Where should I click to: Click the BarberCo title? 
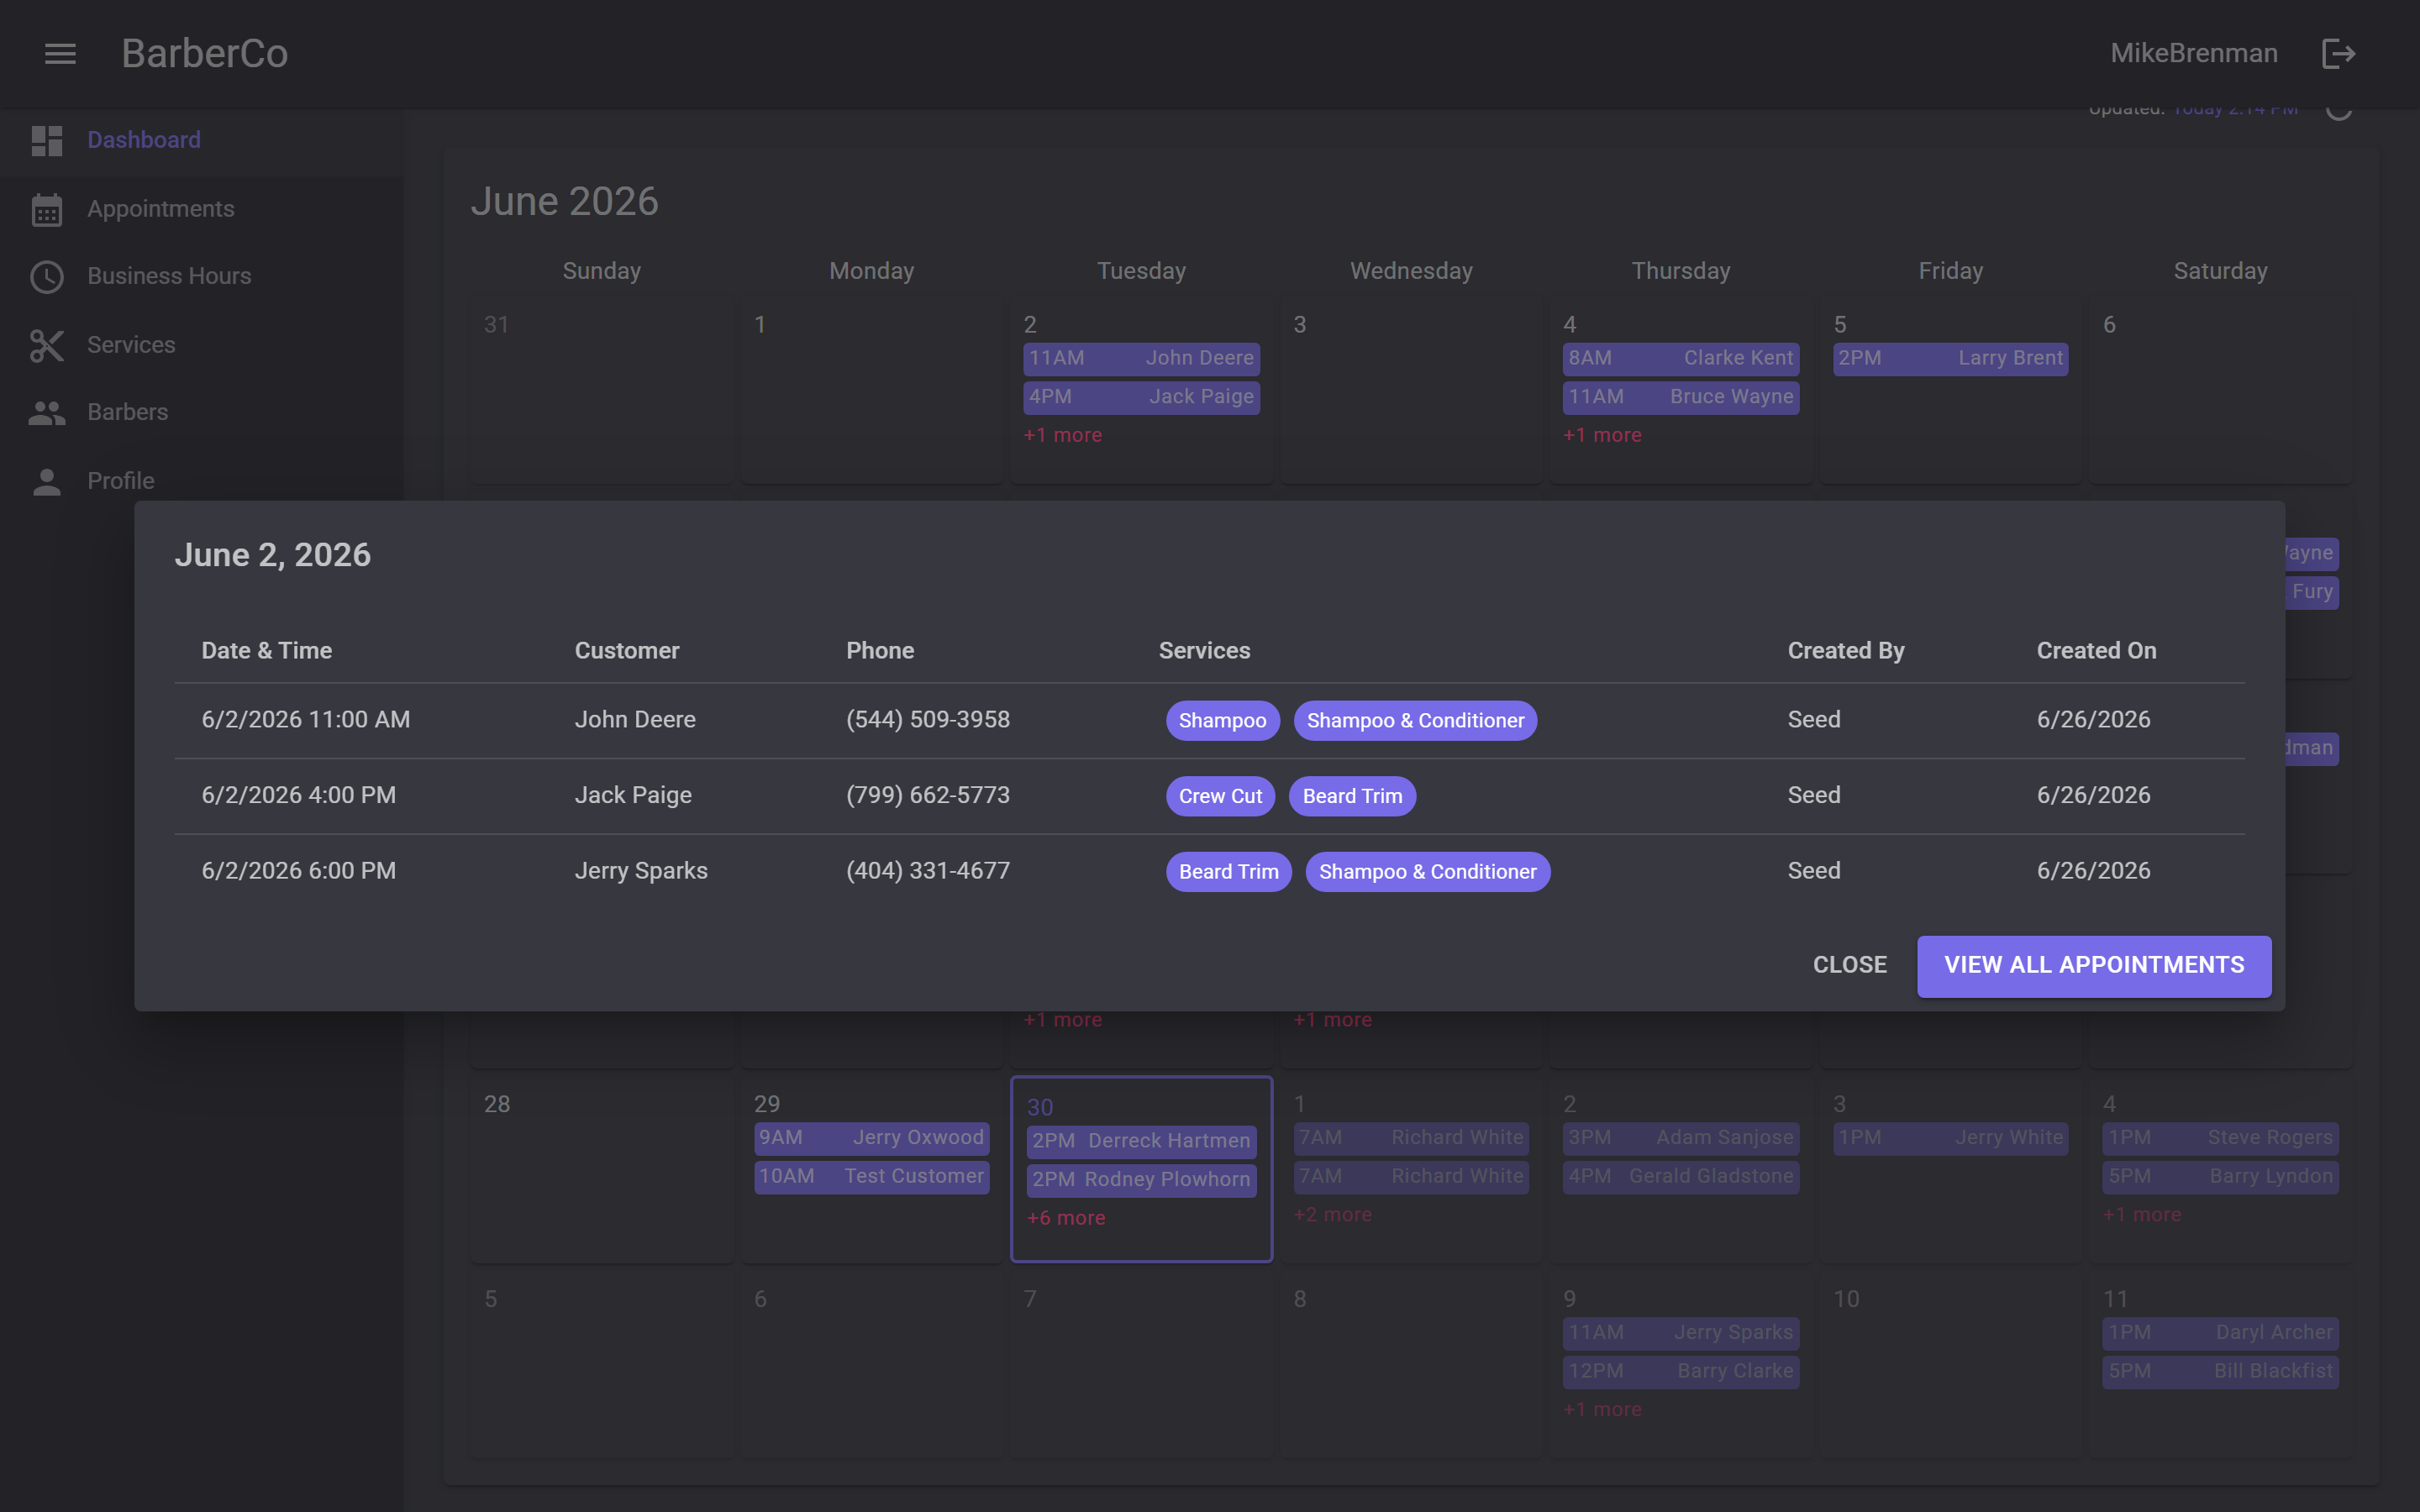tap(205, 54)
